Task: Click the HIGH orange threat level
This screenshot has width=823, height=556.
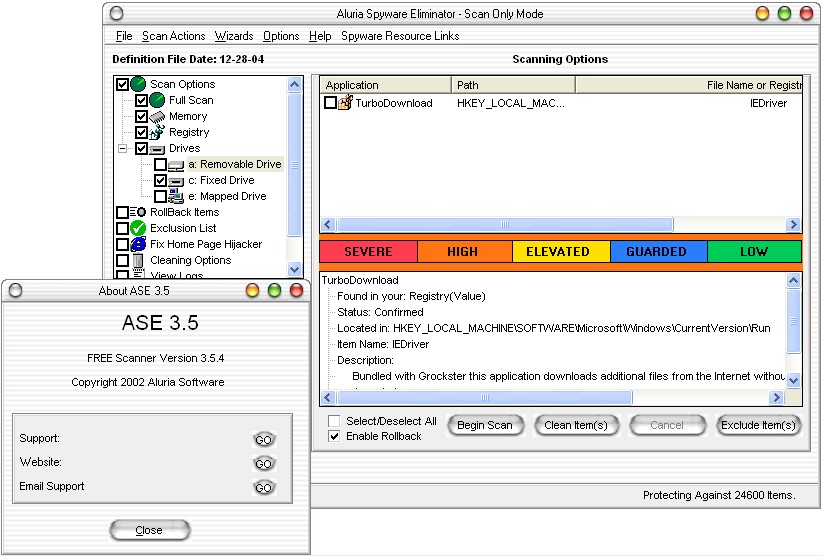Action: 465,251
